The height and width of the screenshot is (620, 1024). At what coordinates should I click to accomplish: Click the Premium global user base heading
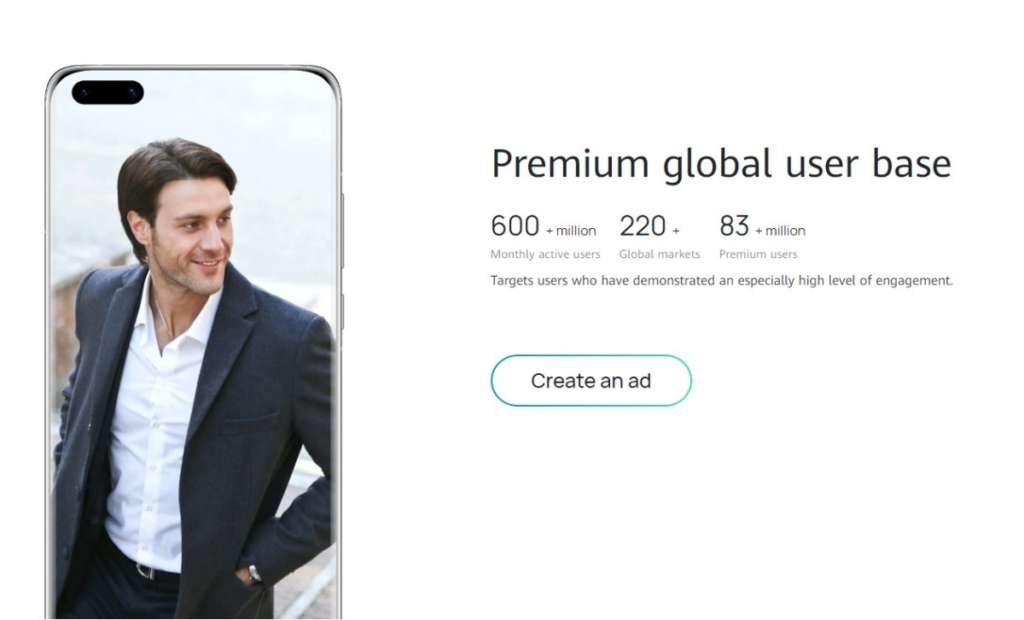click(x=720, y=164)
